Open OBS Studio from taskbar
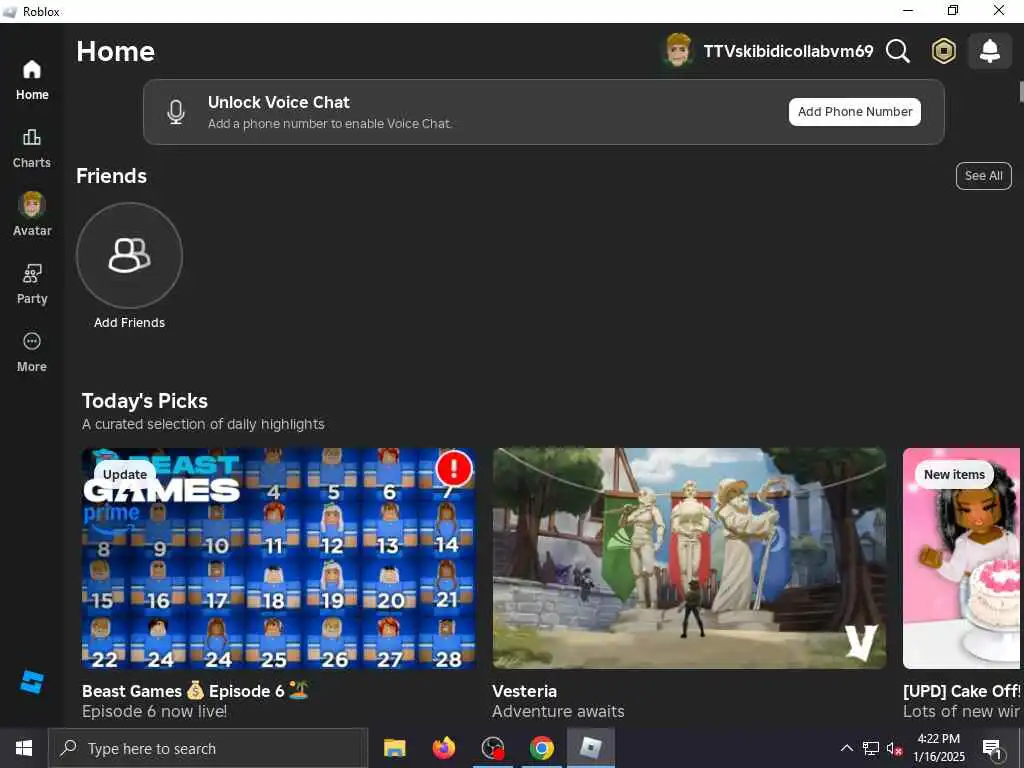 pyautogui.click(x=492, y=748)
